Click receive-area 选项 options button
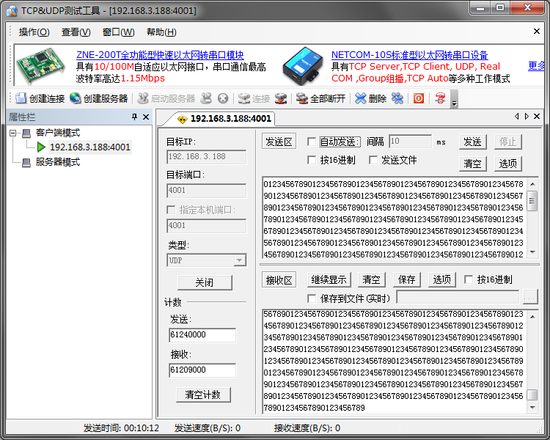The height and width of the screenshot is (440, 550). [442, 280]
